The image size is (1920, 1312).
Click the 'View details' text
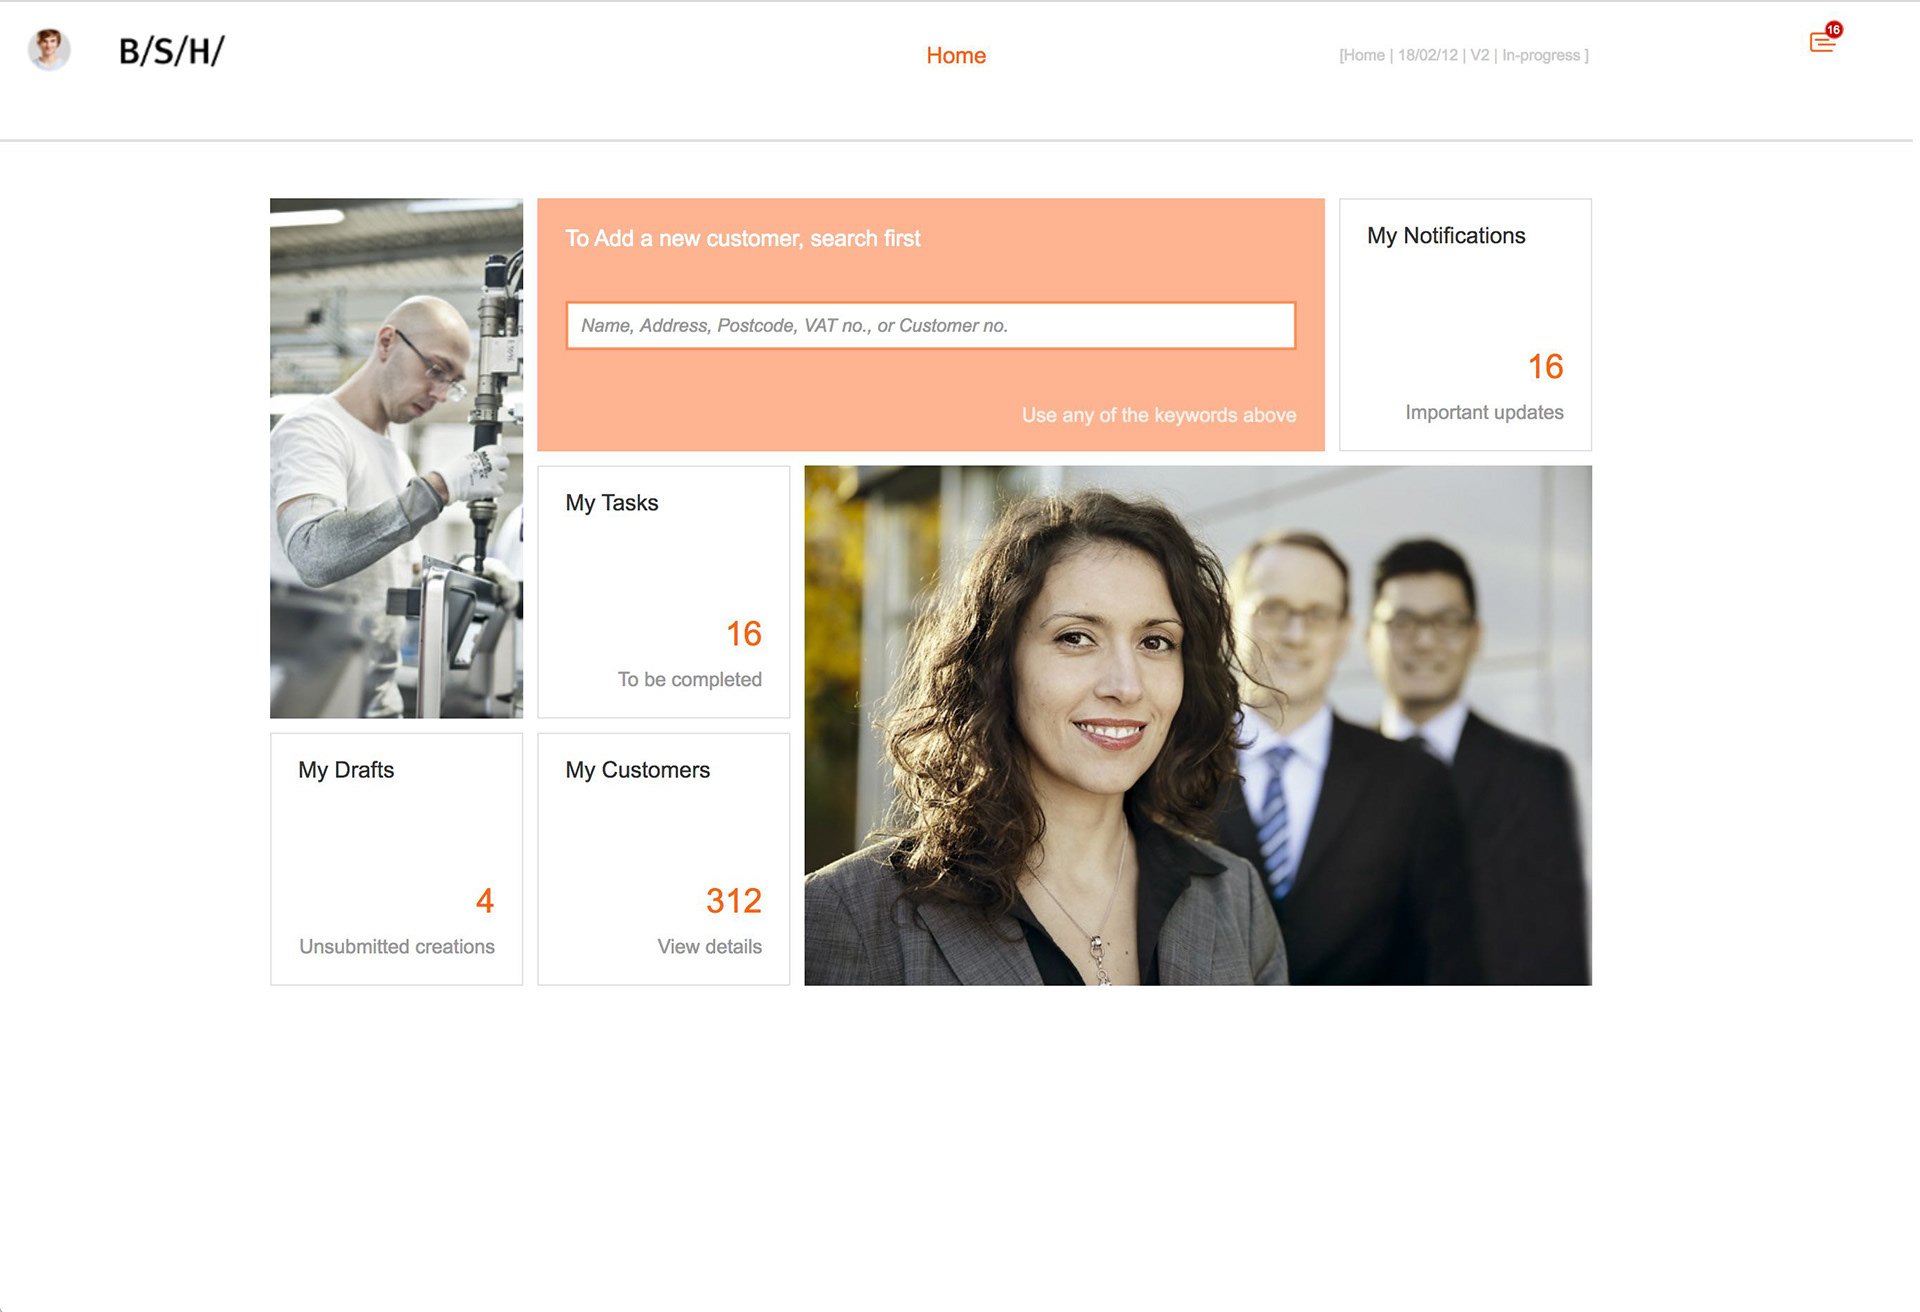coord(709,946)
